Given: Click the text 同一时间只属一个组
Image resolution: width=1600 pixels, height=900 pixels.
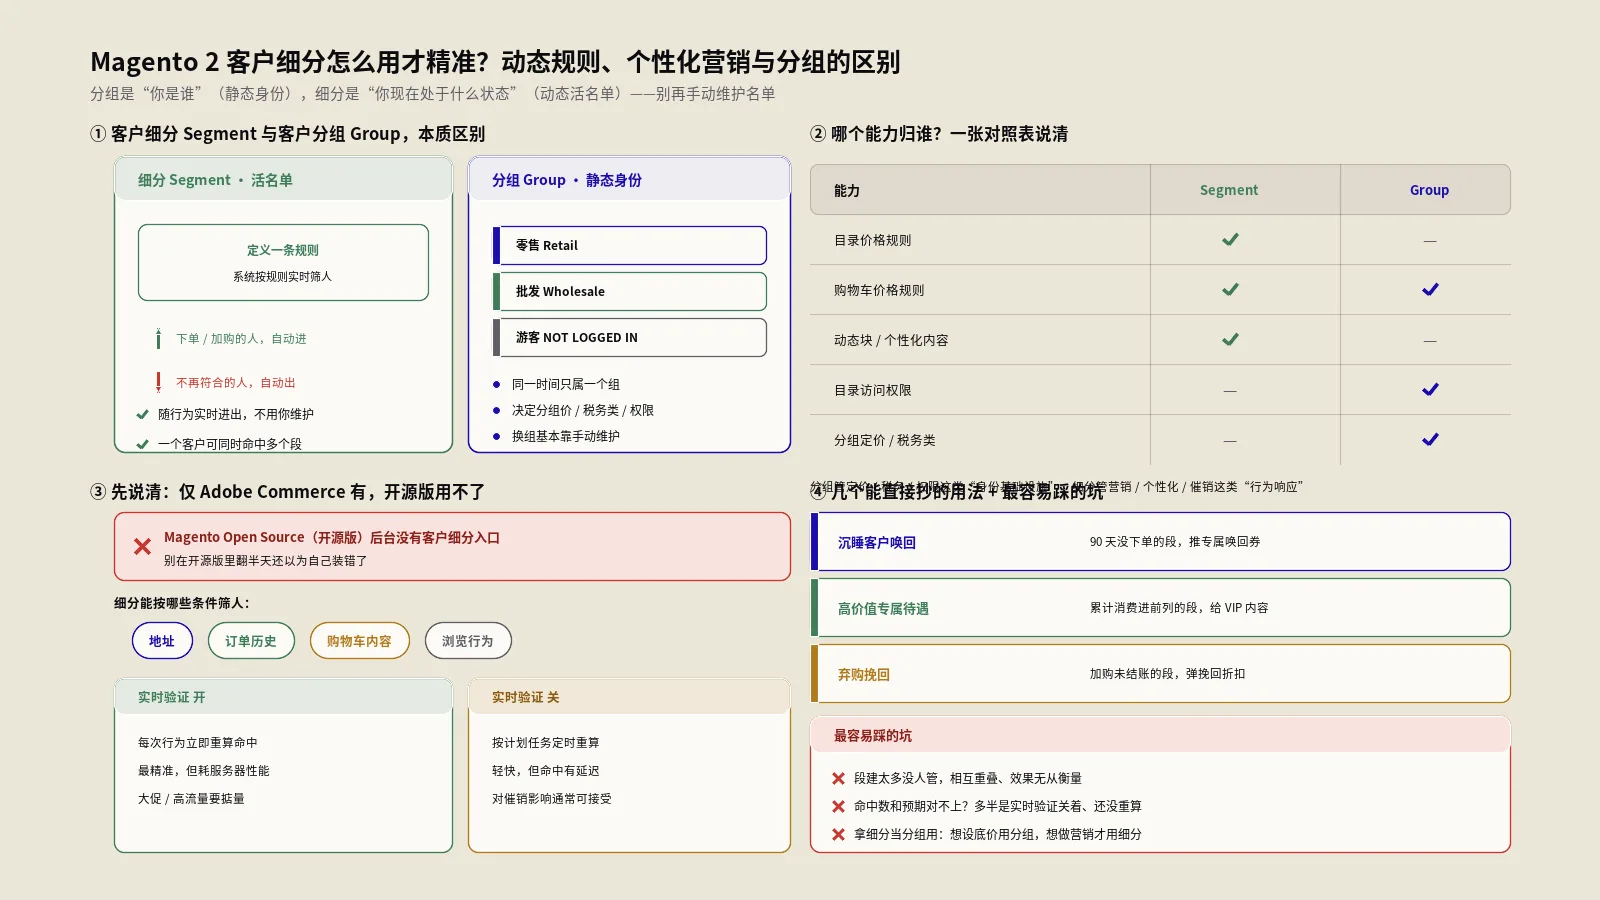Looking at the screenshot, I should [566, 384].
